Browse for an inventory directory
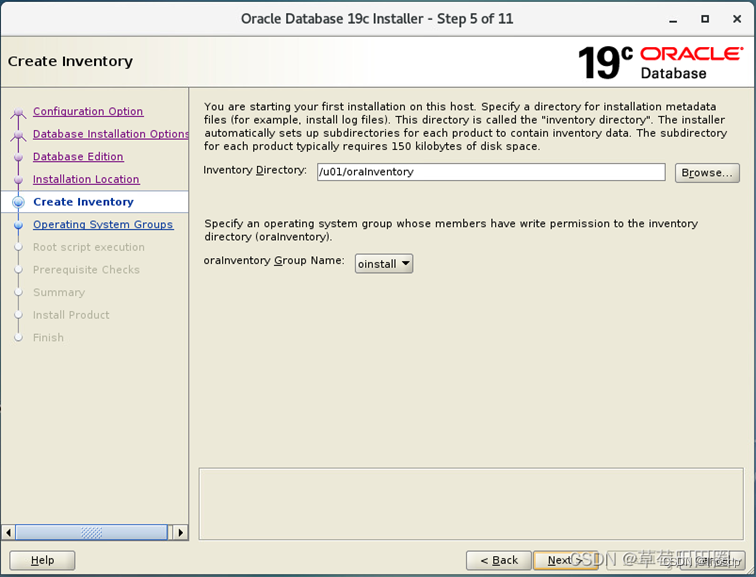Viewport: 756px width, 577px height. pos(707,173)
